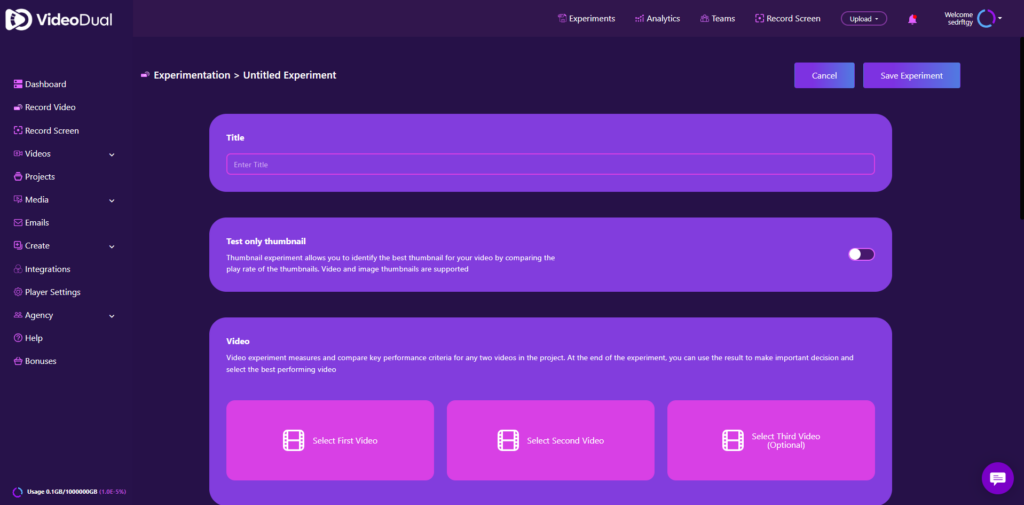Click the Untitled Experiment breadcrumb text
The height and width of the screenshot is (505, 1024).
point(290,75)
